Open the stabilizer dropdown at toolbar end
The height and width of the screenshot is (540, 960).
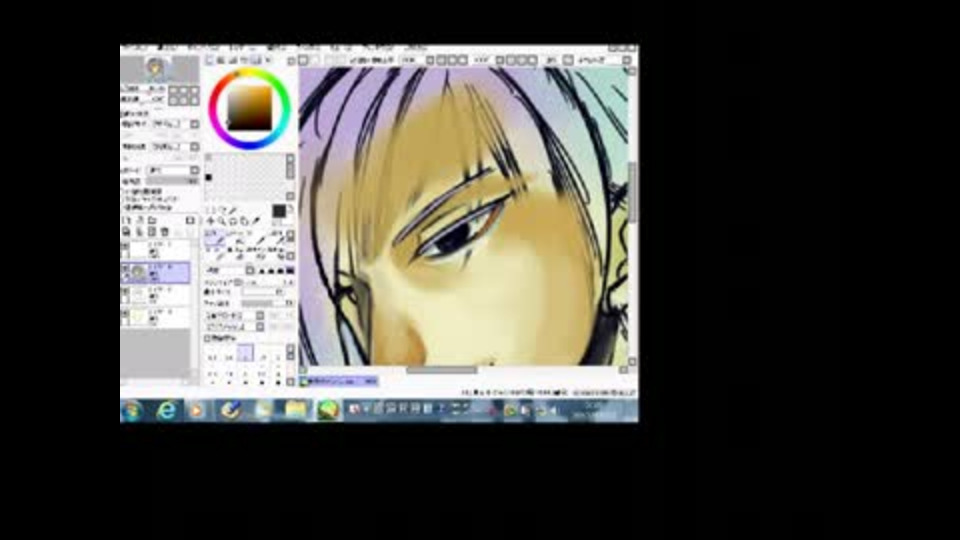[x=626, y=60]
